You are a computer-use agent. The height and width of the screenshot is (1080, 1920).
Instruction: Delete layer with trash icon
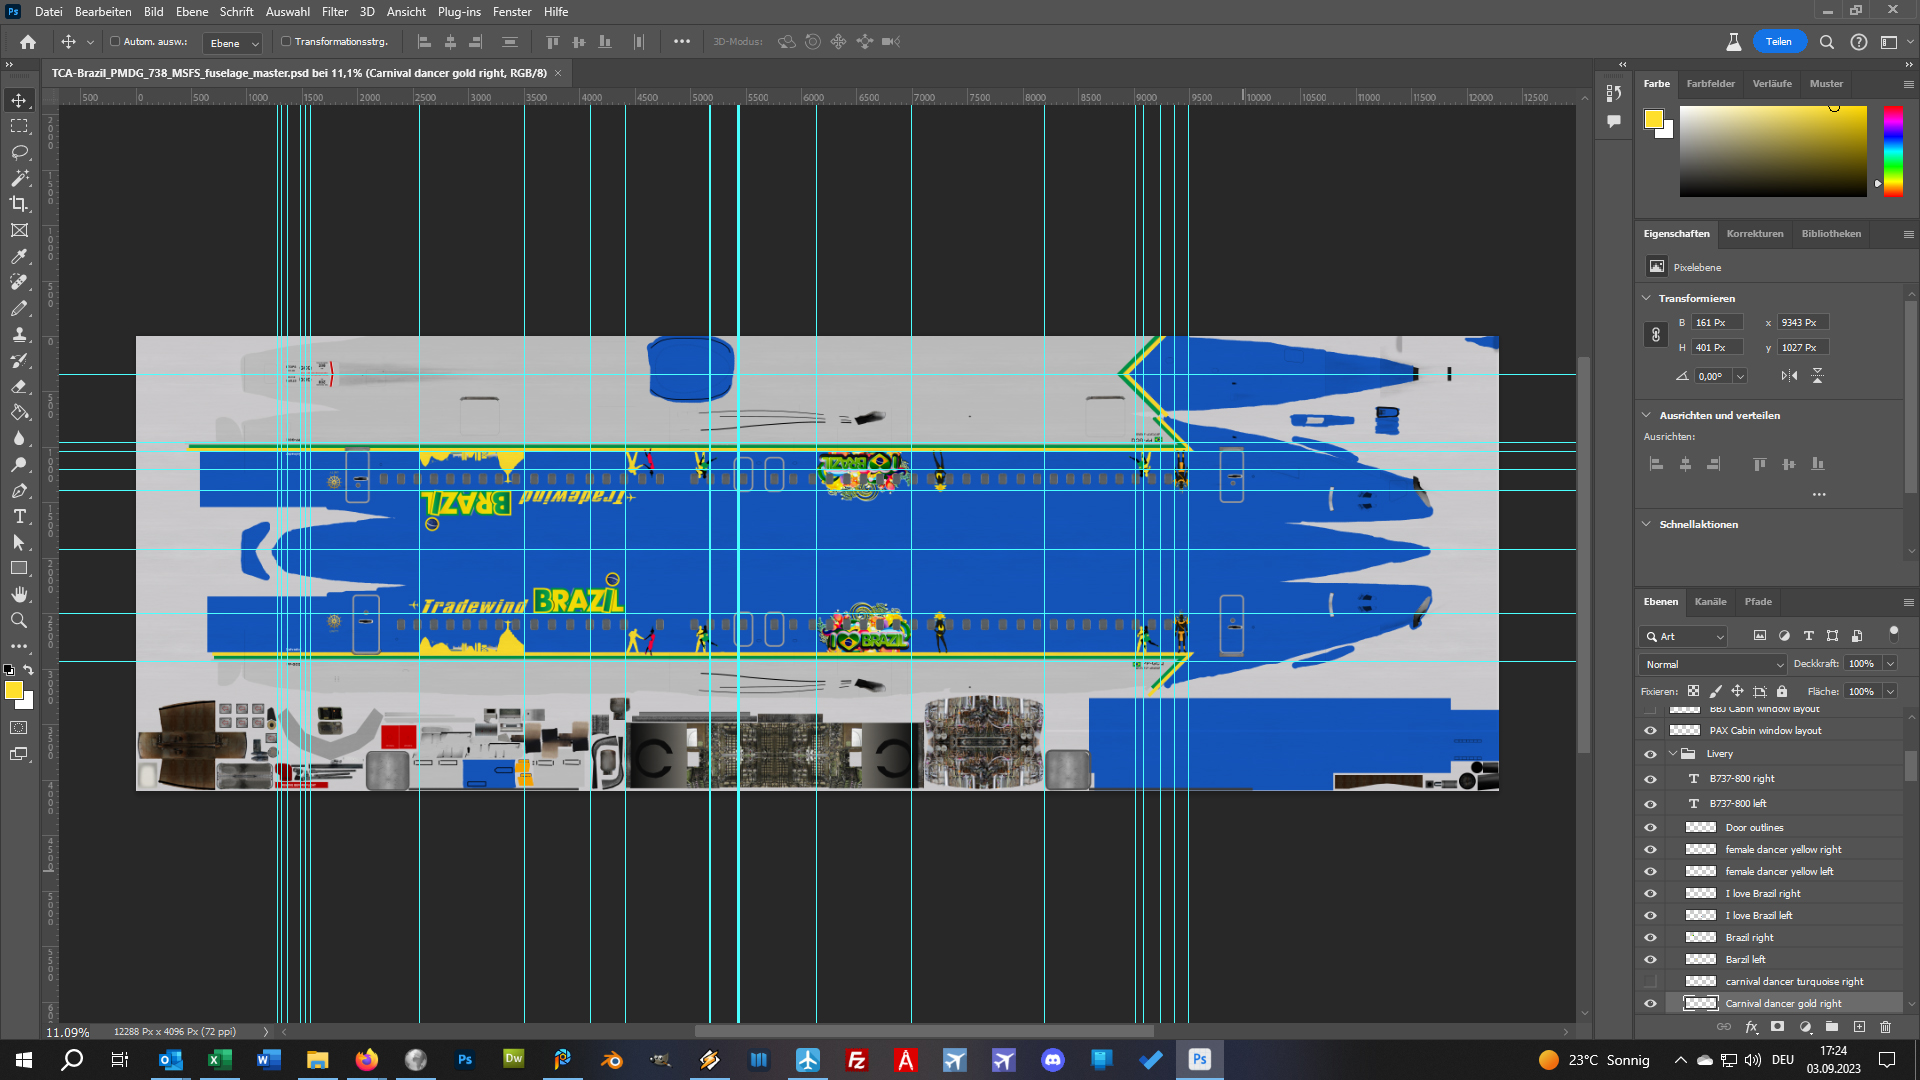[1885, 1027]
